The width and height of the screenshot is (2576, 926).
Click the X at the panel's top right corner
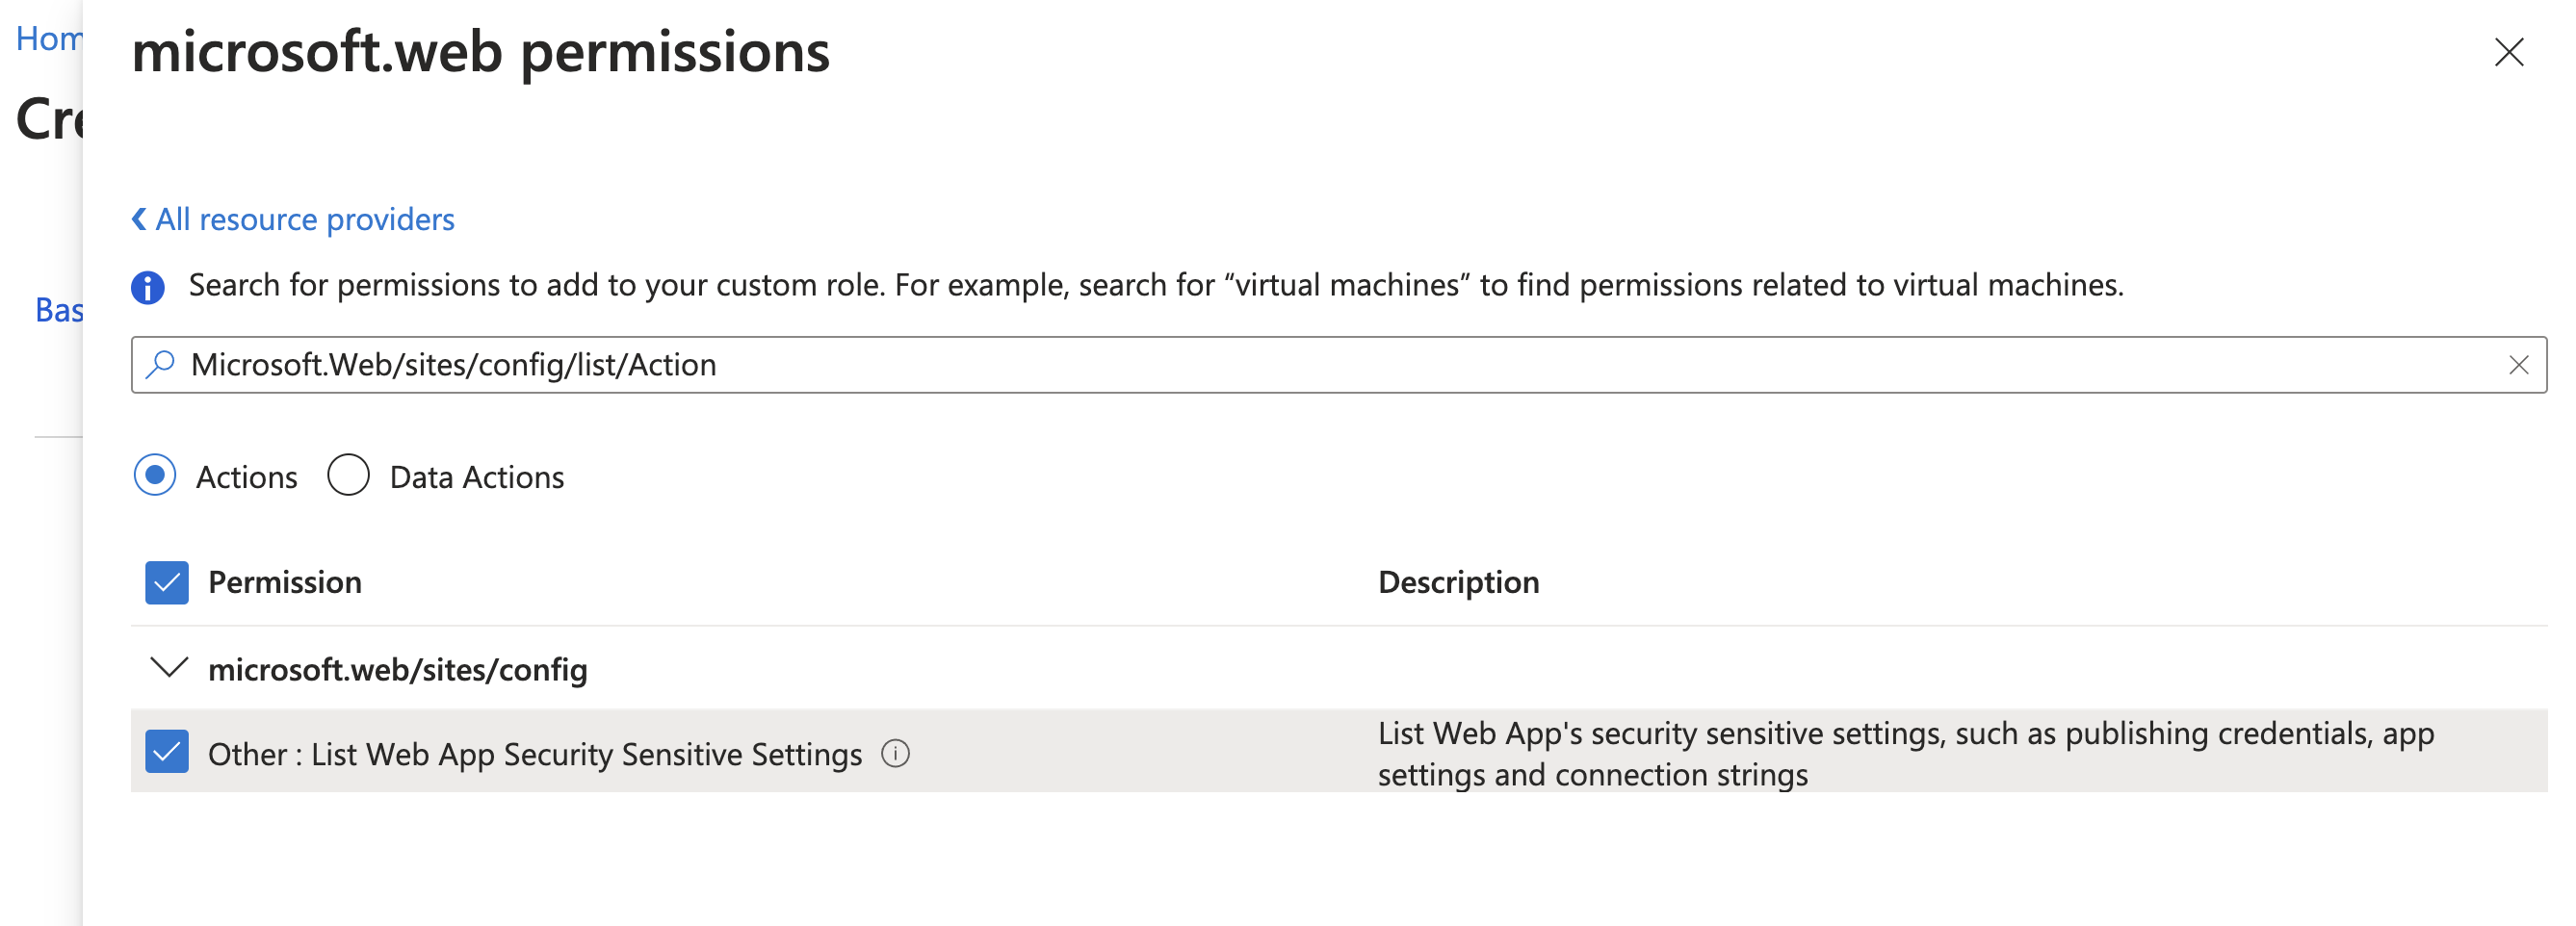2509,53
